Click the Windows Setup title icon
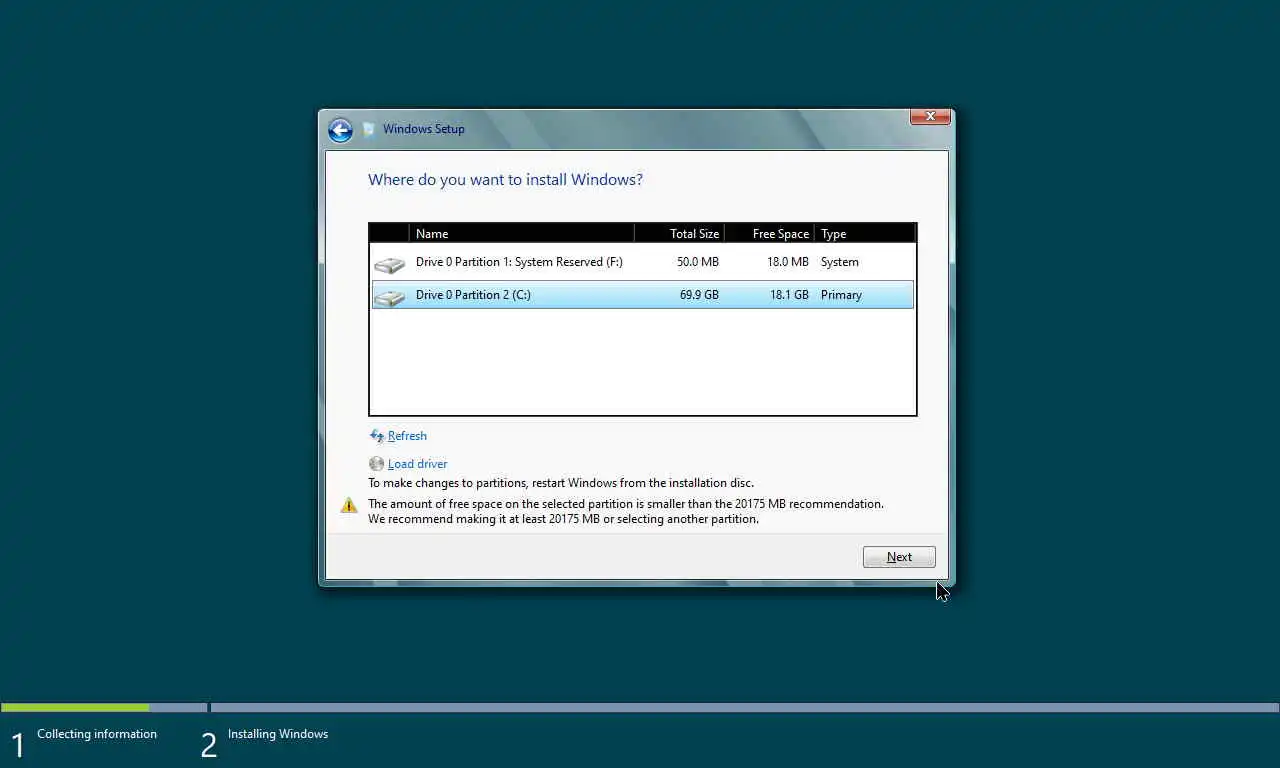The height and width of the screenshot is (768, 1280). tap(369, 129)
